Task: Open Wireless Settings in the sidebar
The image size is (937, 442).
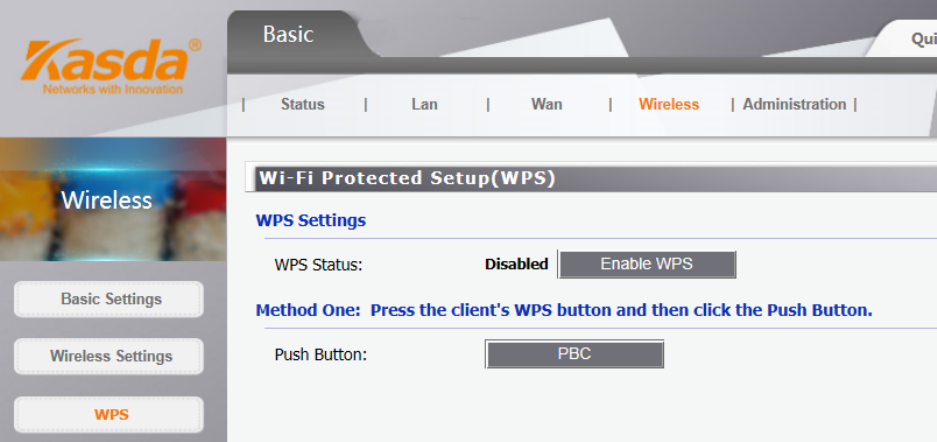Action: click(x=110, y=356)
